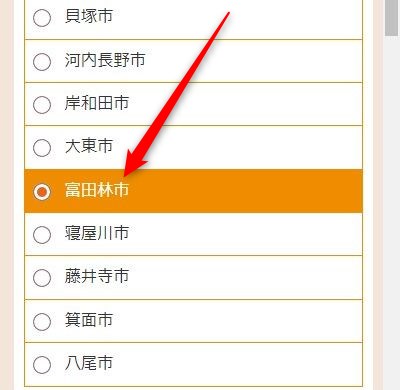Select the 岸和田市 radio button
This screenshot has height=390, width=400.
pos(42,105)
